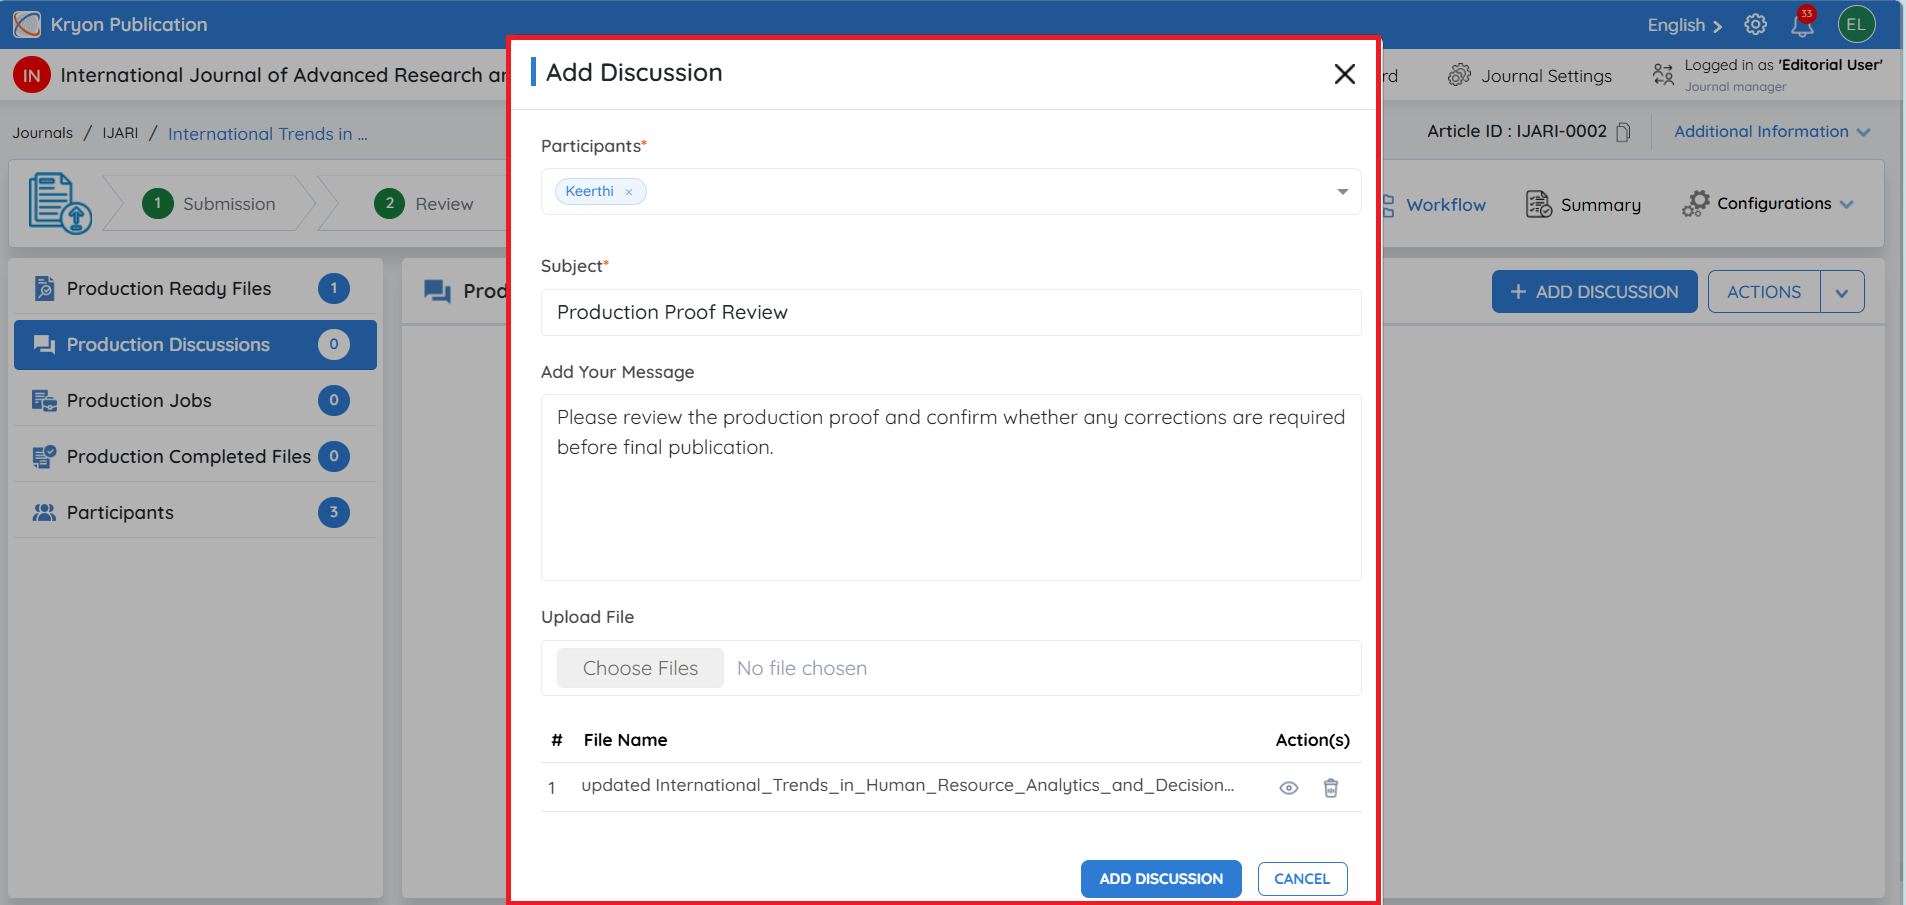Open the article Summary
1906x905 pixels.
pyautogui.click(x=1583, y=205)
